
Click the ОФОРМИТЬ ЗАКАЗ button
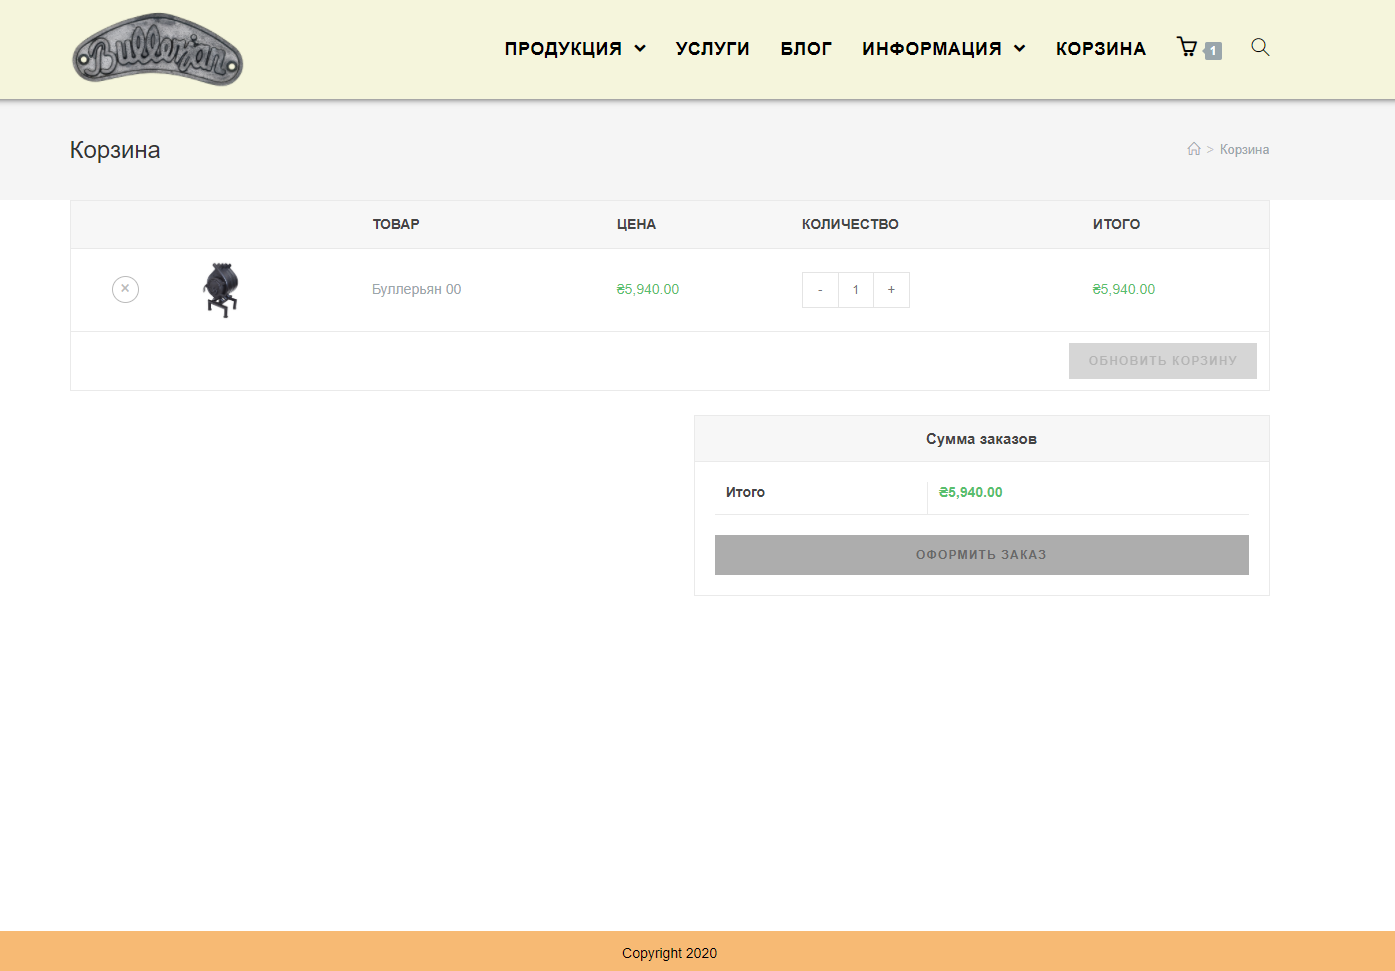[x=982, y=555]
